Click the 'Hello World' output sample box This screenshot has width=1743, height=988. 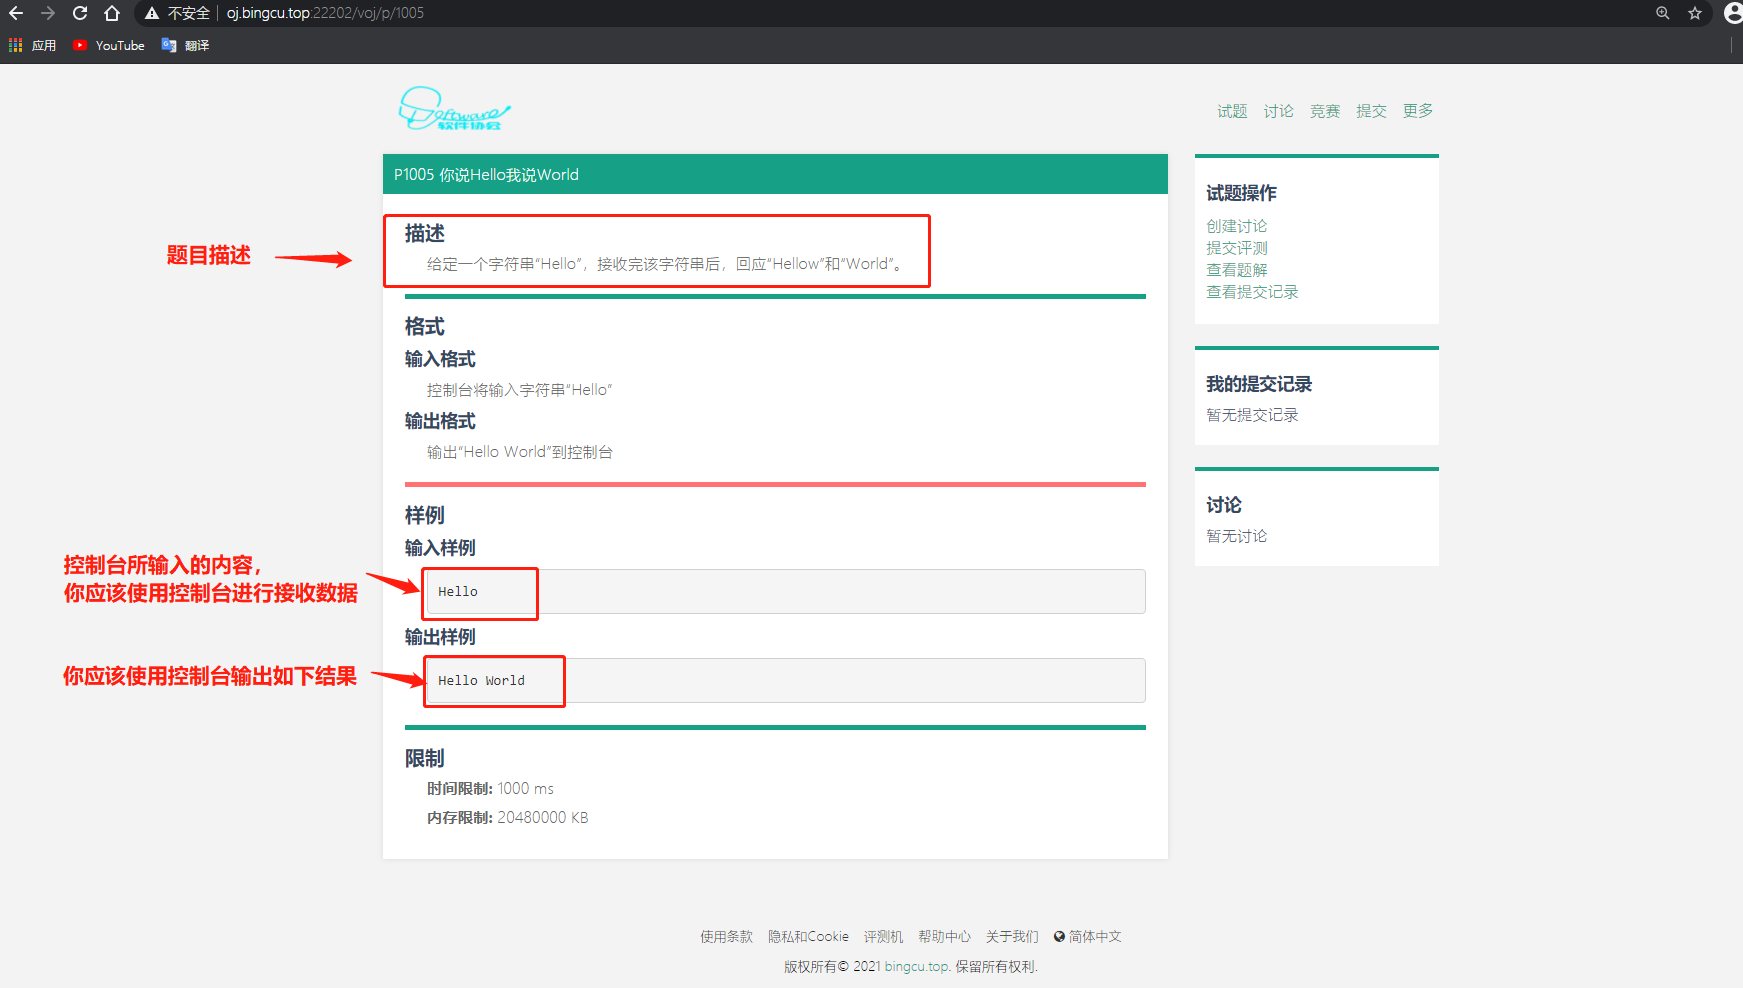tap(784, 681)
